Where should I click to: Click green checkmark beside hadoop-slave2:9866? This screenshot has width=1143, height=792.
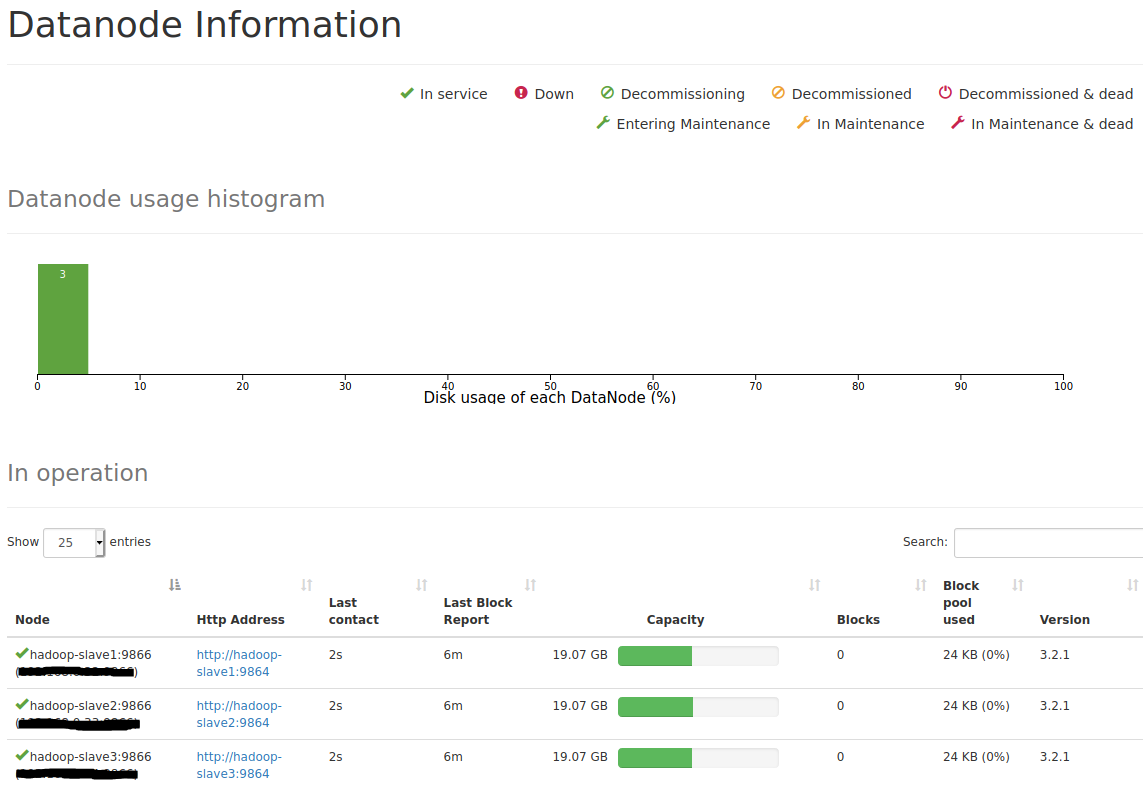pyautogui.click(x=20, y=705)
